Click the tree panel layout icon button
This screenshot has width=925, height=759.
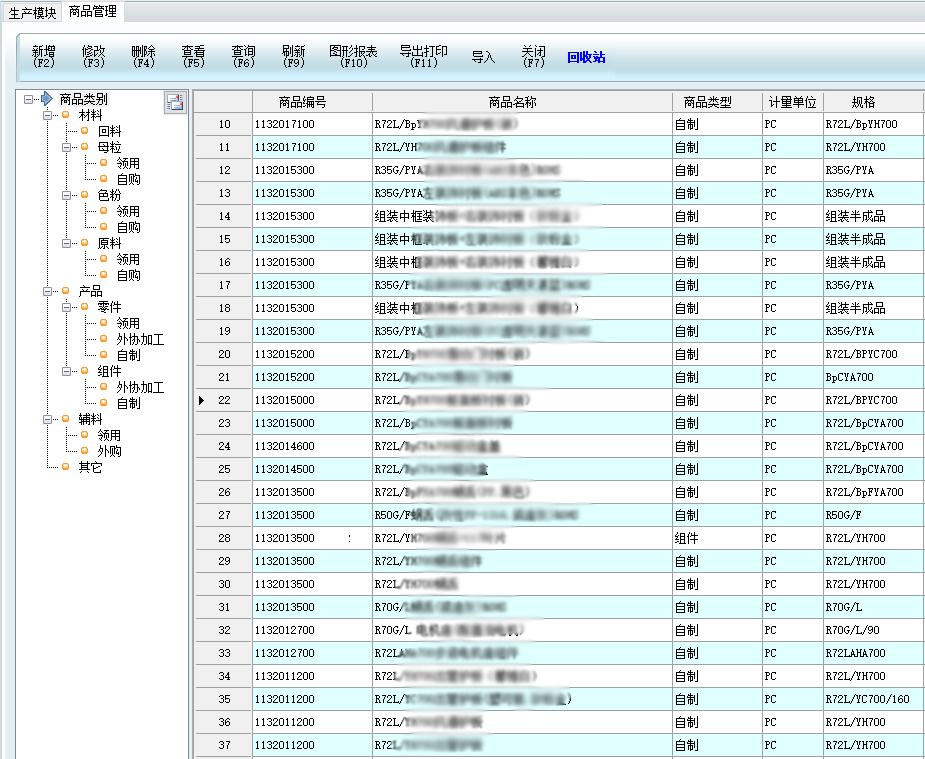[175, 101]
